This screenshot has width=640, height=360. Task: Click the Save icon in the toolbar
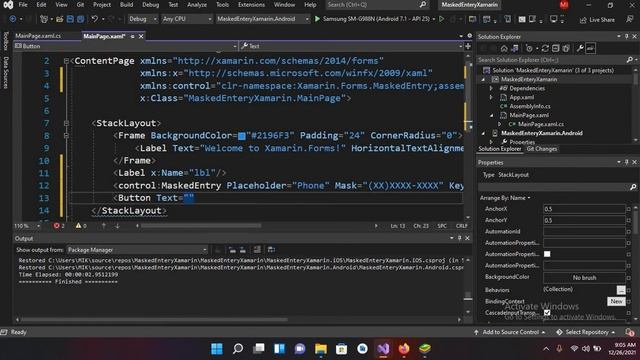click(x=70, y=19)
